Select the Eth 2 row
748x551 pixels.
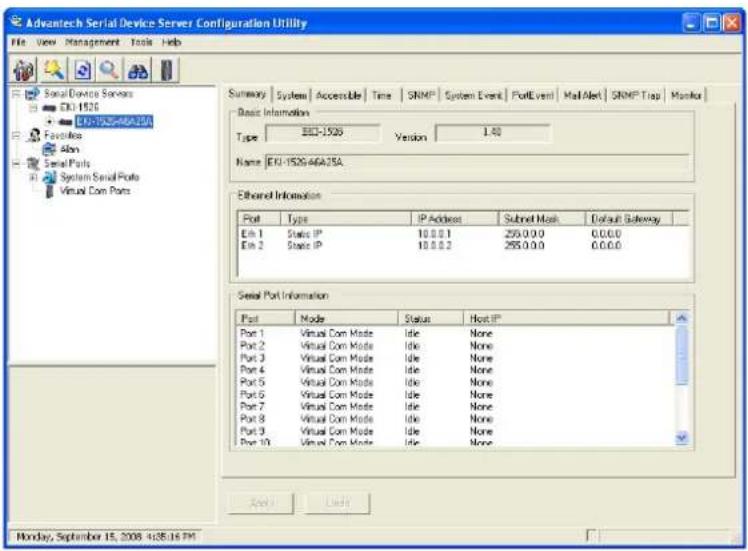[464, 246]
